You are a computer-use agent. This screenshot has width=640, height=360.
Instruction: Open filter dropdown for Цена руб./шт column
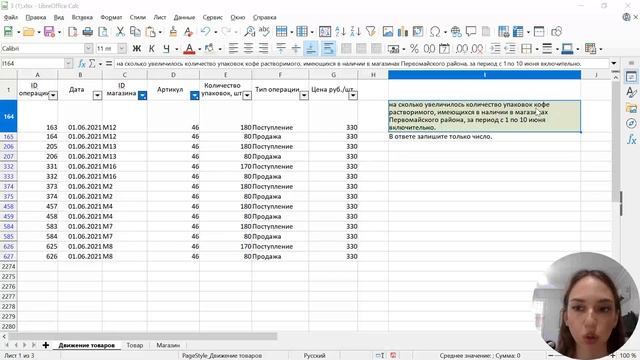(x=353, y=95)
